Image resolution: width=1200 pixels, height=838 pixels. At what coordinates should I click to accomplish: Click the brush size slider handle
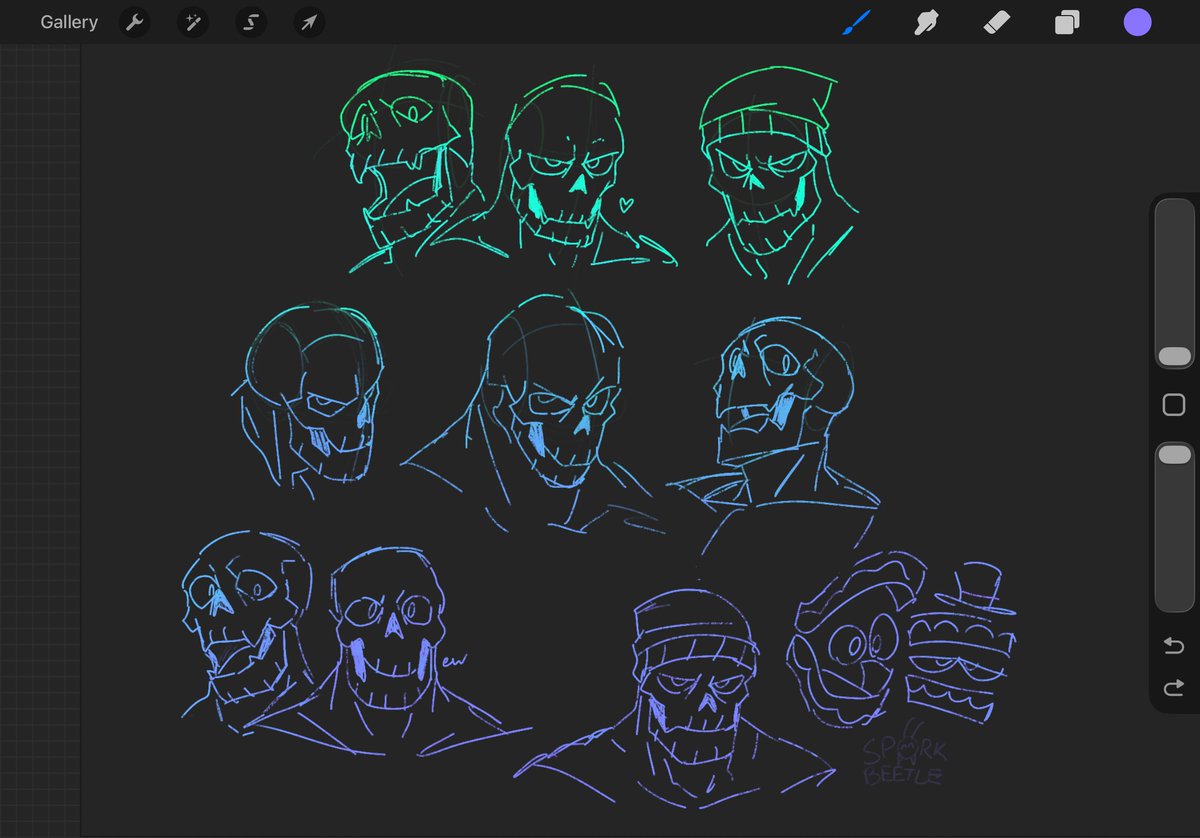[1174, 356]
